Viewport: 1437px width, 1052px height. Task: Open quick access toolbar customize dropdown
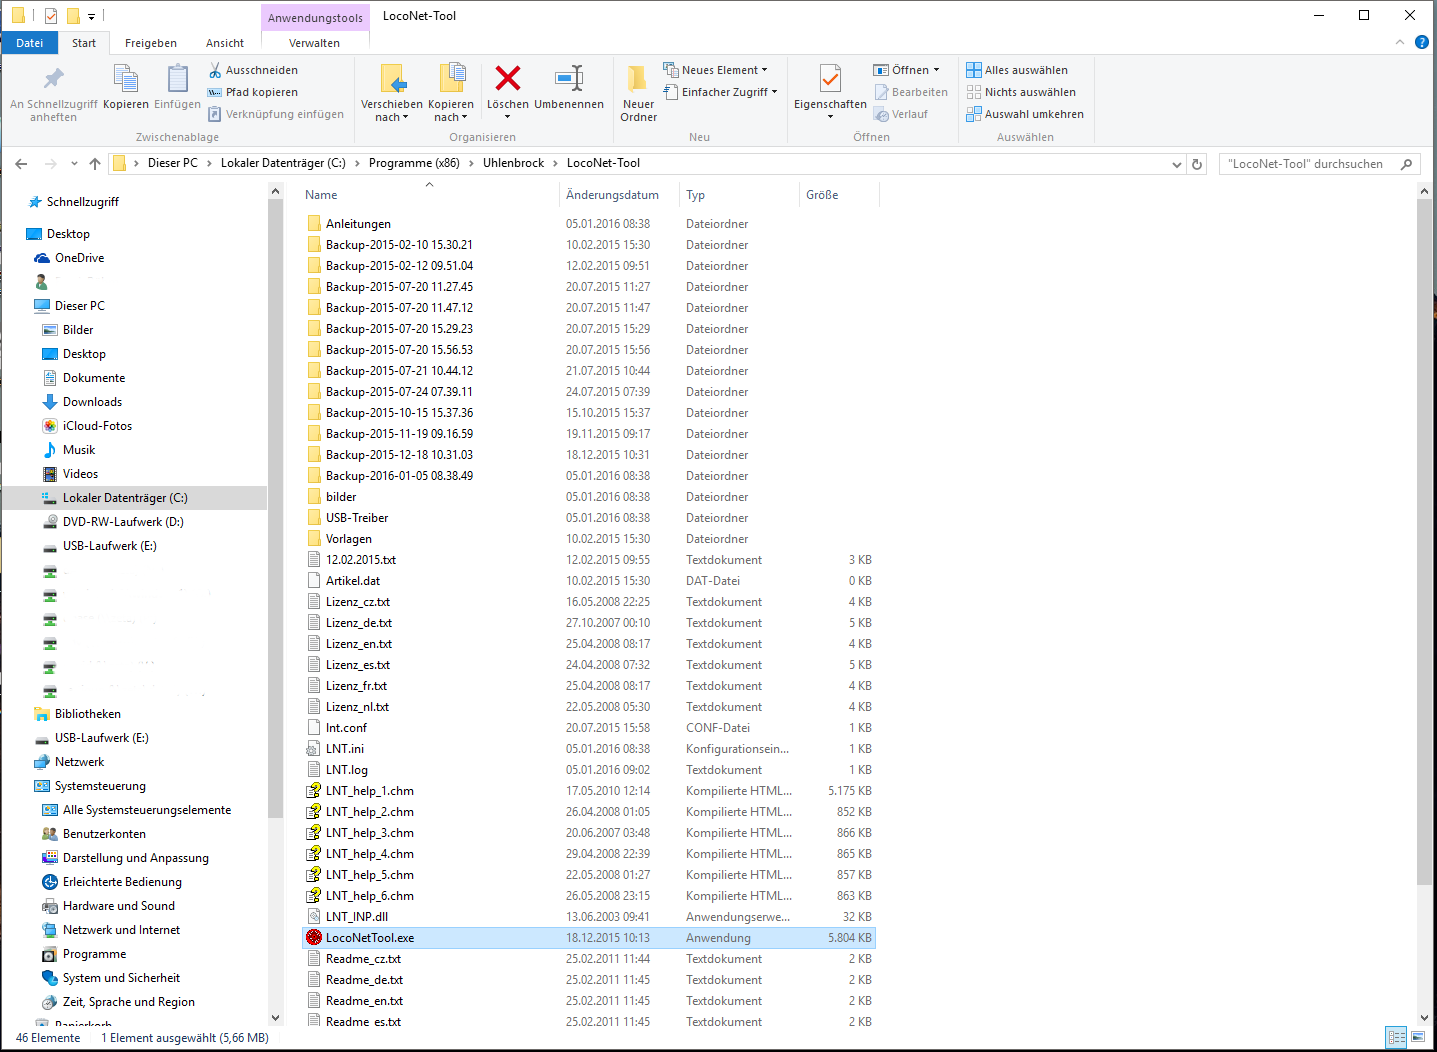point(91,16)
